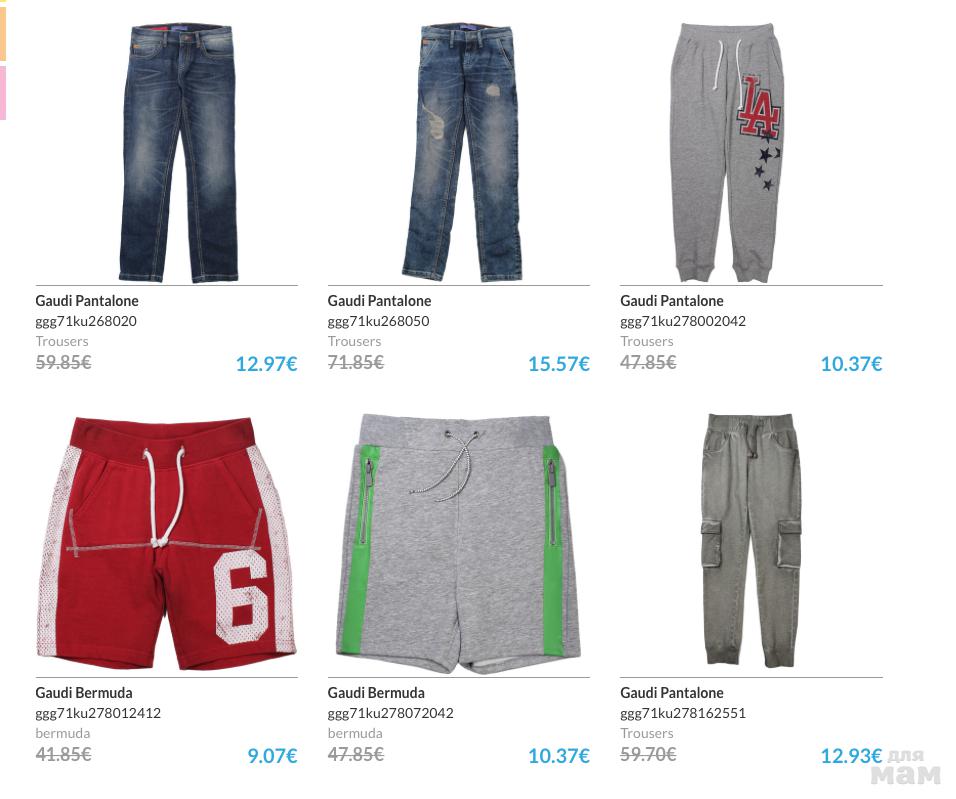The width and height of the screenshot is (956, 799).
Task: Click the Gaudi Bermuda title above ggg71ku278012412
Action: [84, 693]
